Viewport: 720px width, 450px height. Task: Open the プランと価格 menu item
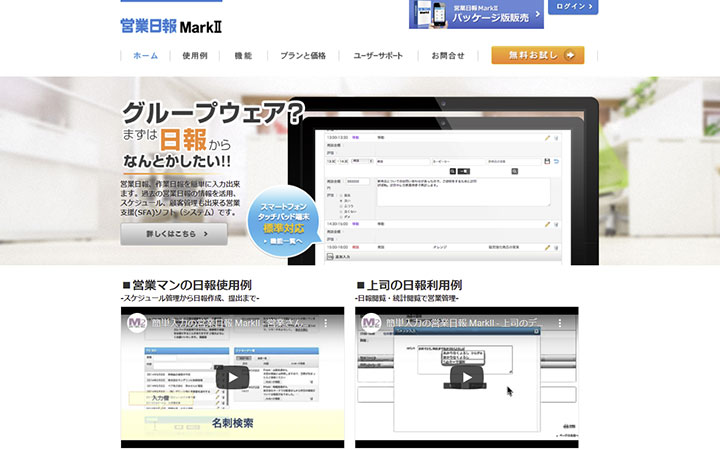303,56
